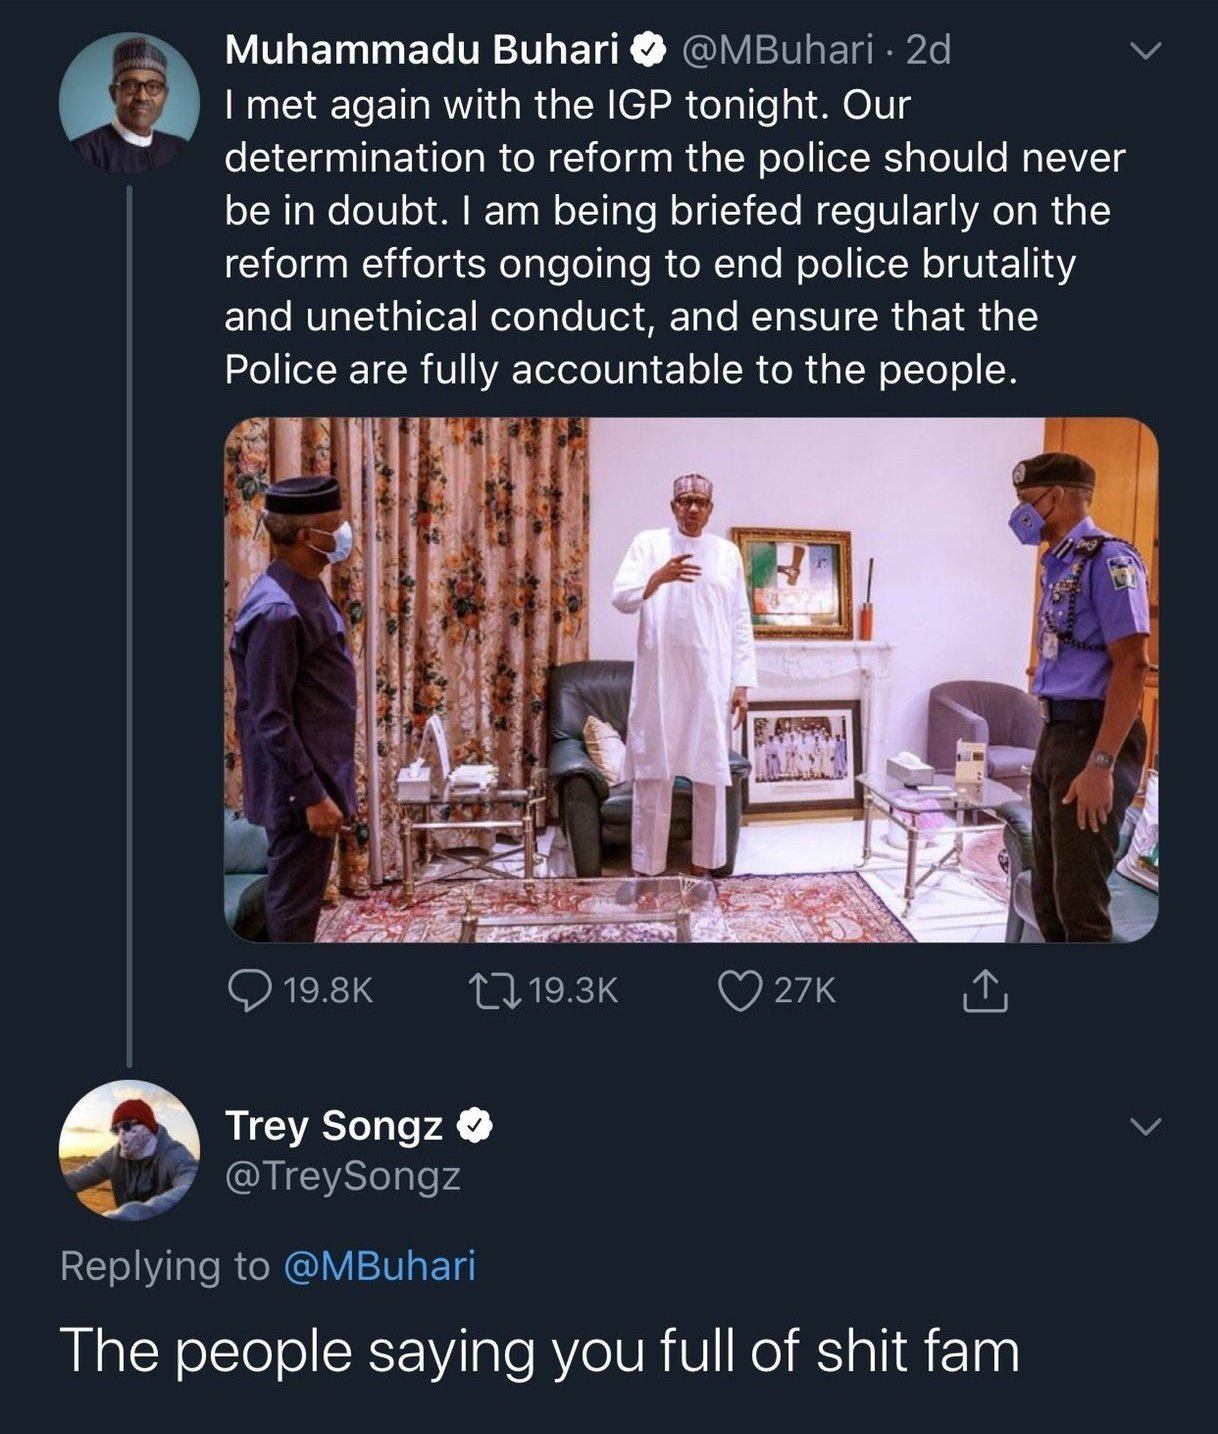Open the attached meeting photo
This screenshot has height=1434, width=1218.
690,680
